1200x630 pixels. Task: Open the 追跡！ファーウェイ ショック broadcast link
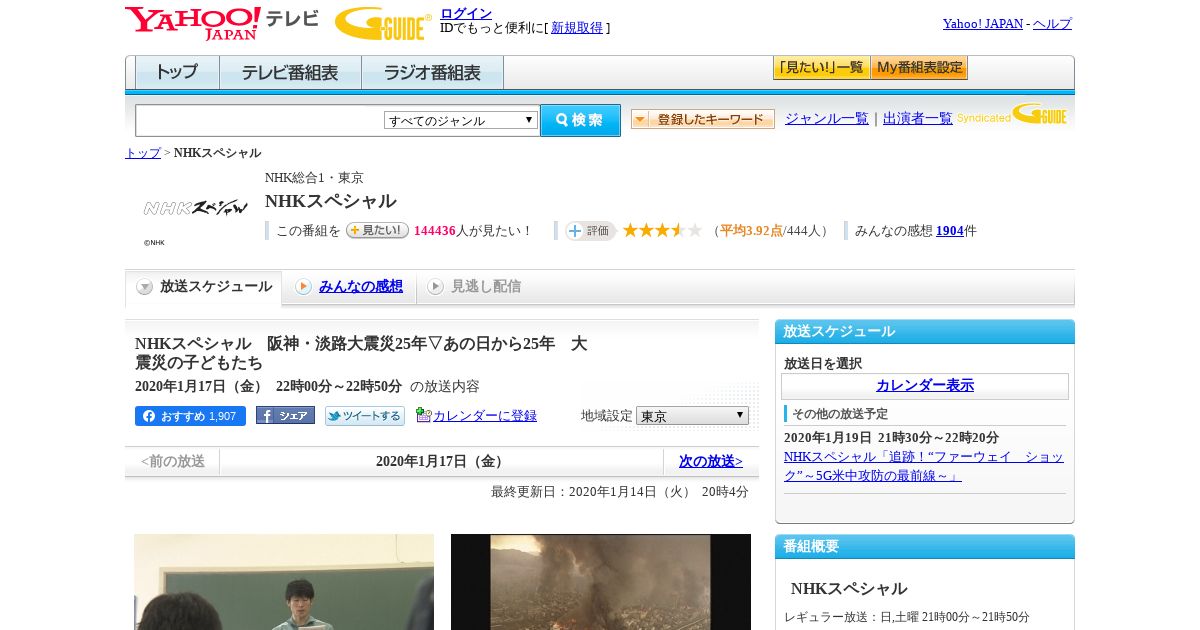[x=924, y=466]
